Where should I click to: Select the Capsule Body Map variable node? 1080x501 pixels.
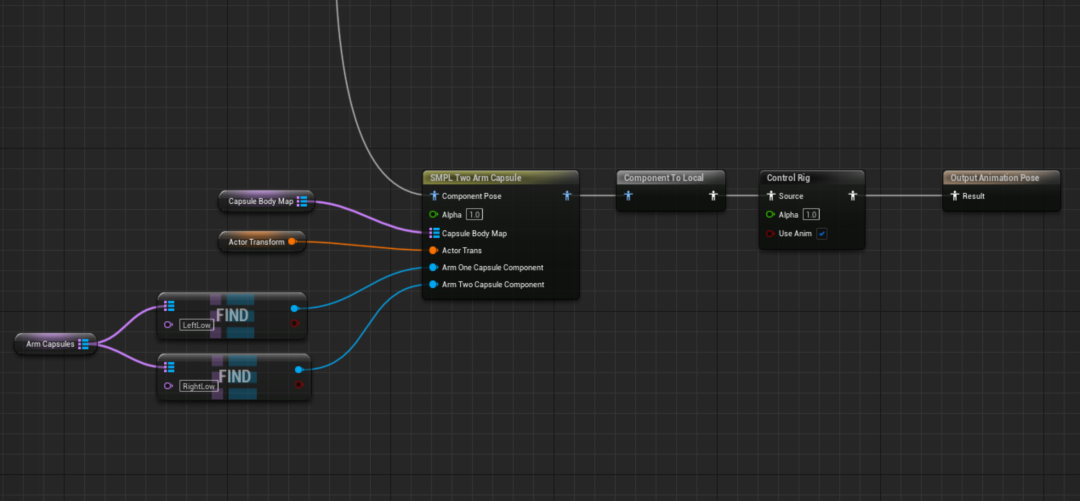pos(266,201)
